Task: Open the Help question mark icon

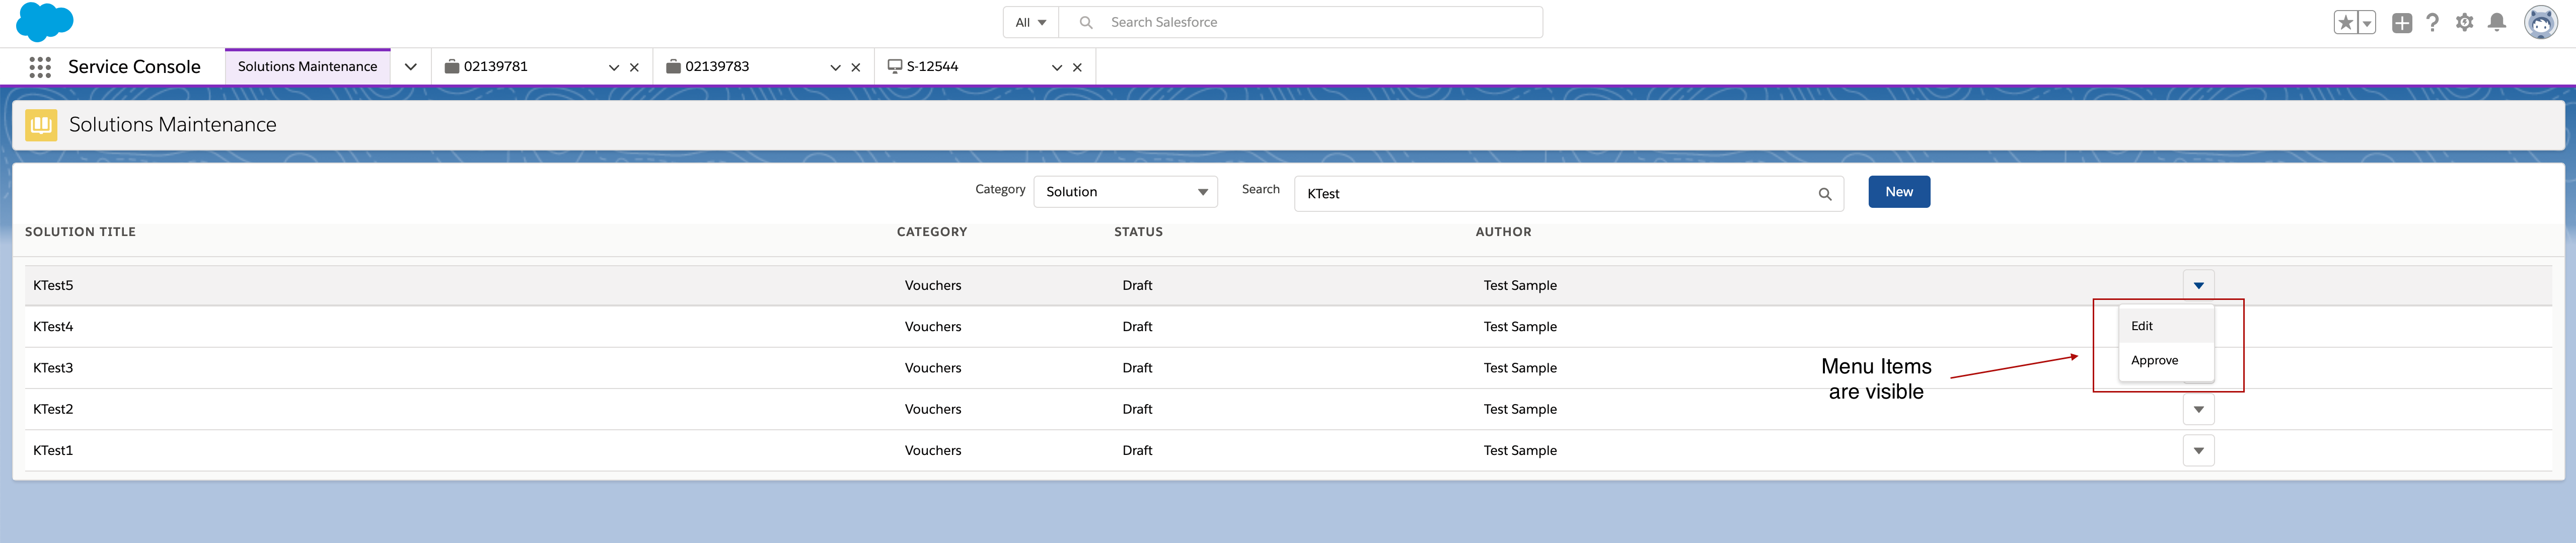Action: tap(2432, 23)
